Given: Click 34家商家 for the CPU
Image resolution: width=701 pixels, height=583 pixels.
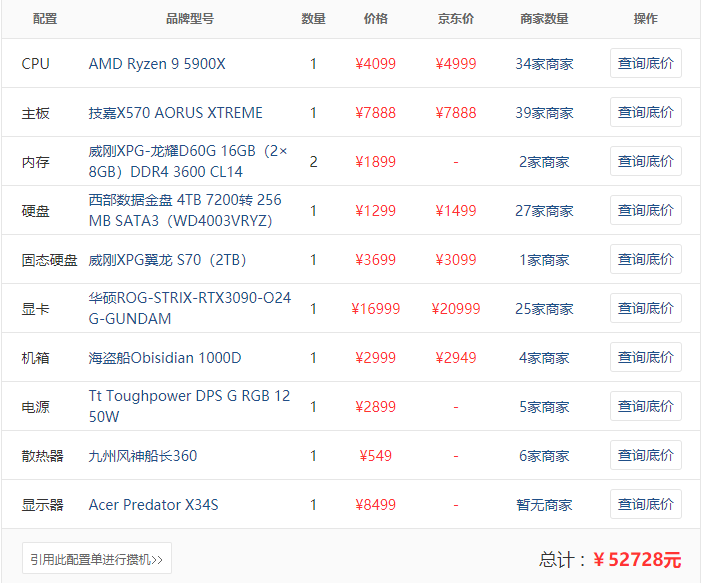Looking at the screenshot, I should [544, 64].
